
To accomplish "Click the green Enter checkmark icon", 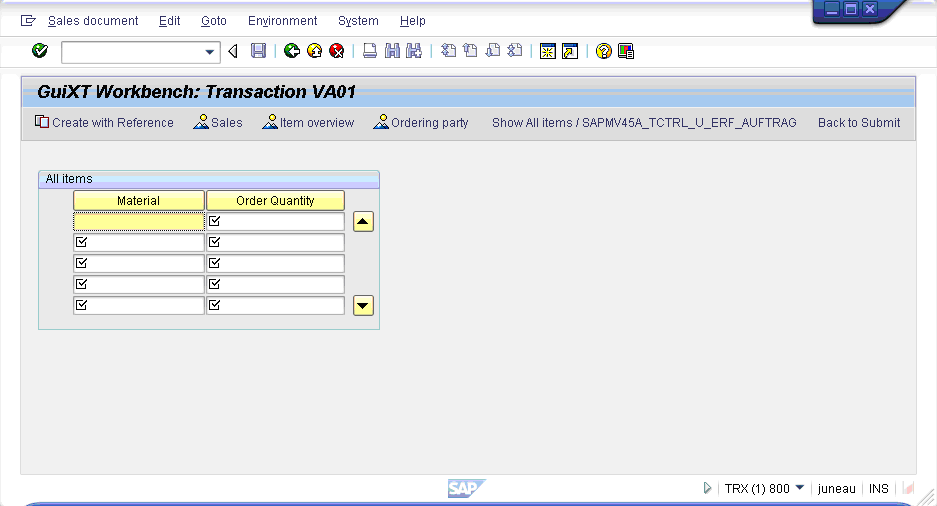I will [x=39, y=51].
